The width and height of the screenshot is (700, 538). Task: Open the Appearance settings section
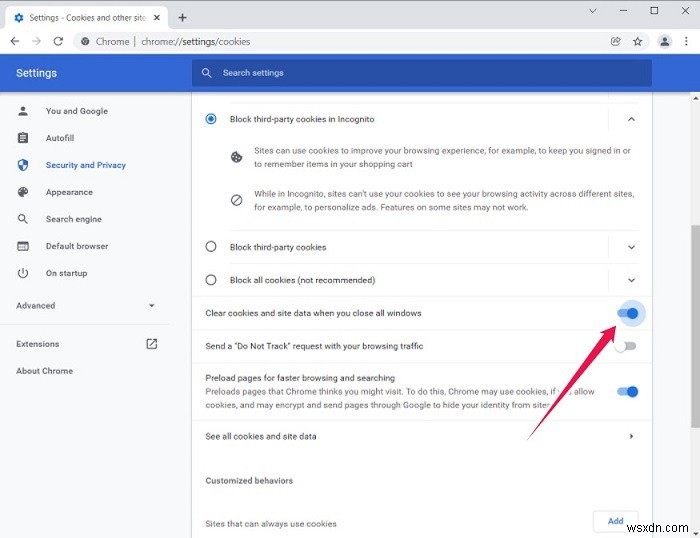pyautogui.click(x=69, y=192)
